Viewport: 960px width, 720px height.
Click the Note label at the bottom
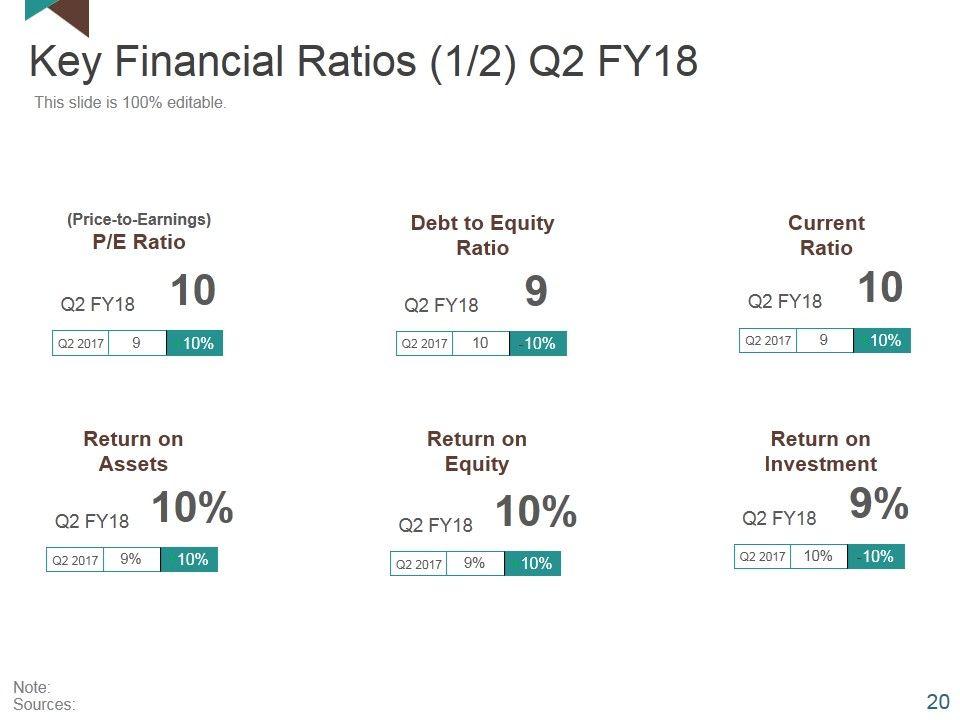click(31, 687)
